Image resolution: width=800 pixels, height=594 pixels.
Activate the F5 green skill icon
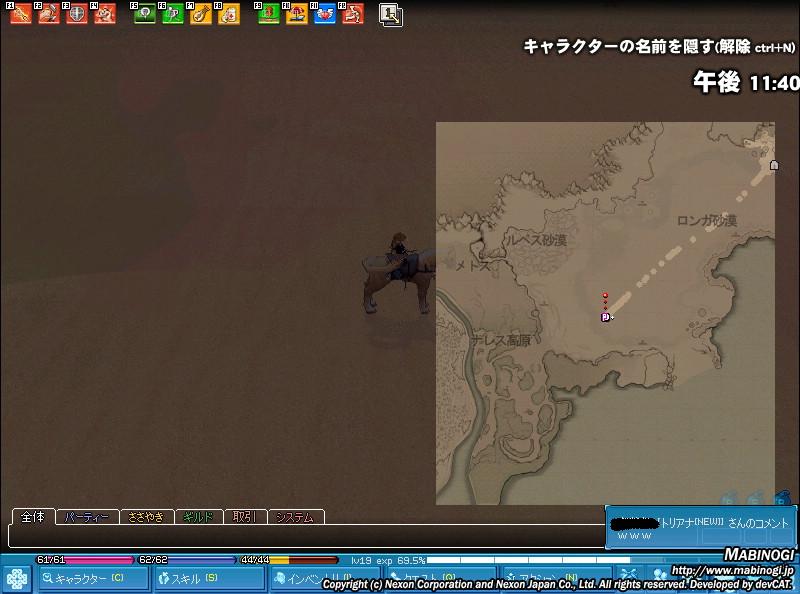(145, 14)
